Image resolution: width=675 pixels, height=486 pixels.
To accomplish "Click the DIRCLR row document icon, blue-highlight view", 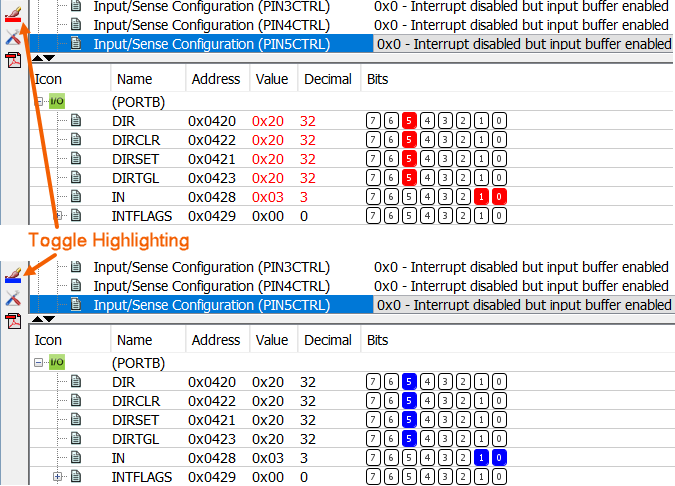I will pyautogui.click(x=76, y=400).
